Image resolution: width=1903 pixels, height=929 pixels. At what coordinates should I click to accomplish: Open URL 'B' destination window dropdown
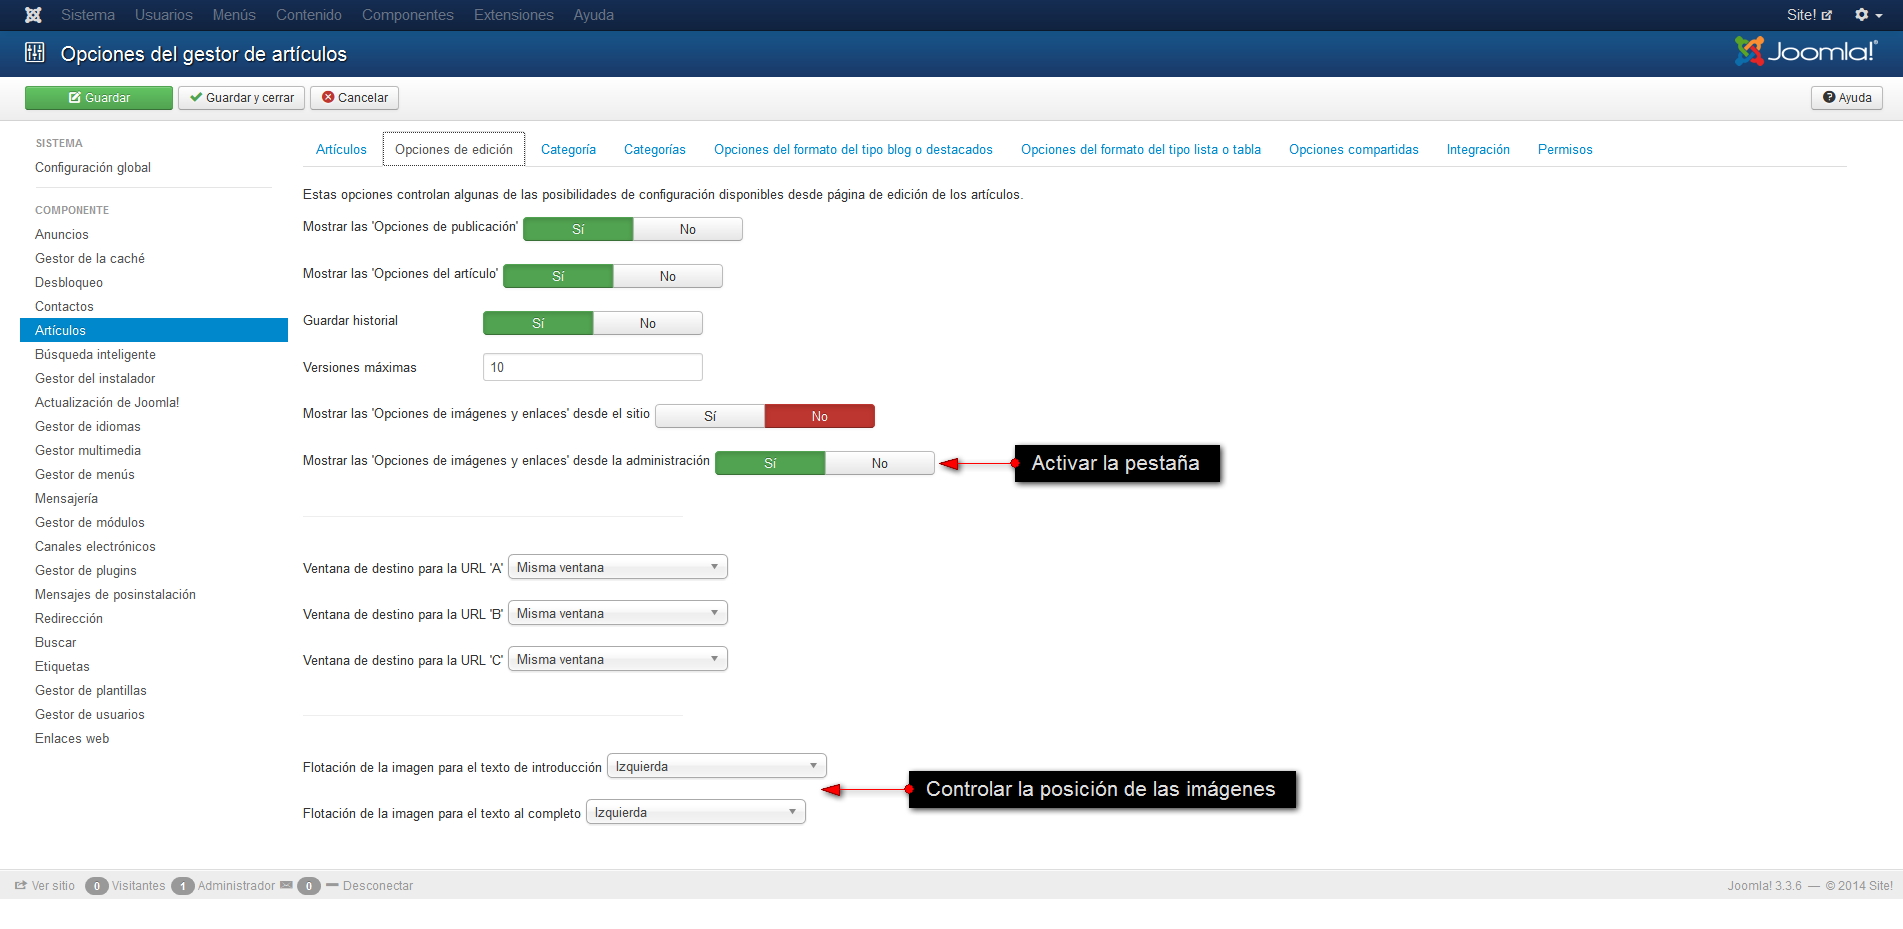pyautogui.click(x=618, y=613)
